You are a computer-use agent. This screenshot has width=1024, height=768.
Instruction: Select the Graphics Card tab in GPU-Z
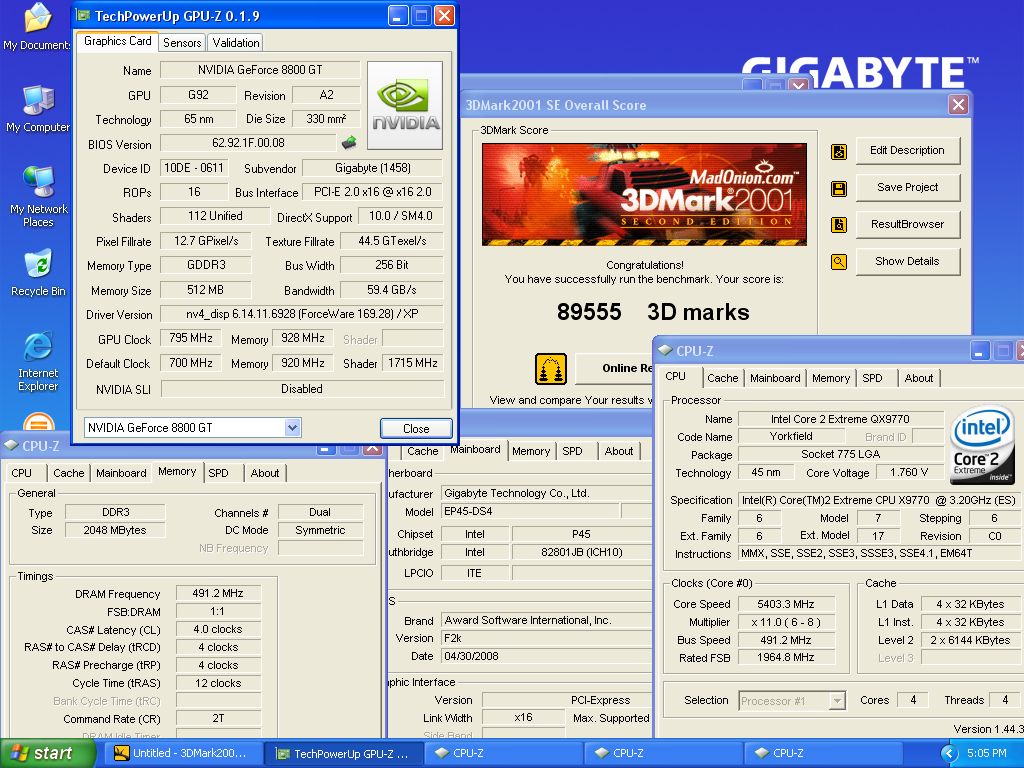tap(118, 41)
